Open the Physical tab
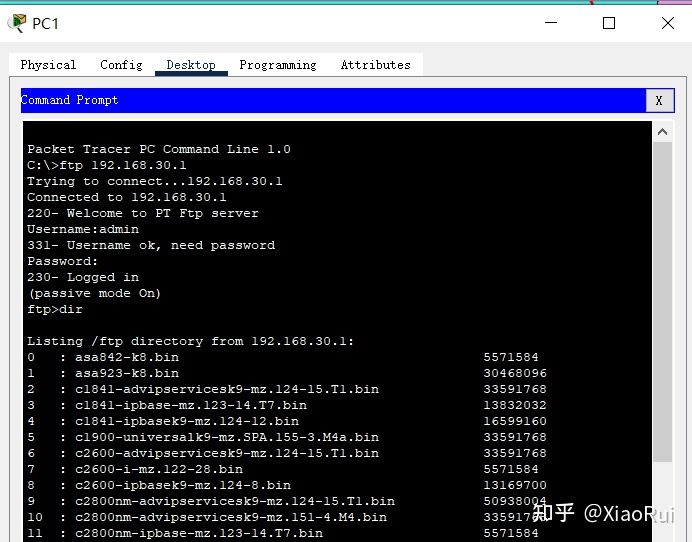This screenshot has width=692, height=542. click(48, 65)
